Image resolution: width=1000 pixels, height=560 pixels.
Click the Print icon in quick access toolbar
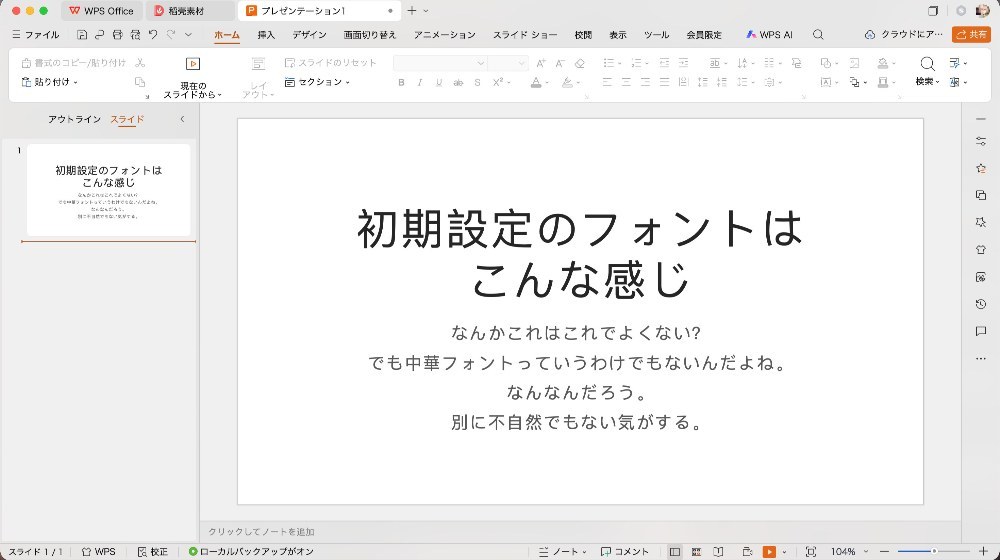pos(117,34)
